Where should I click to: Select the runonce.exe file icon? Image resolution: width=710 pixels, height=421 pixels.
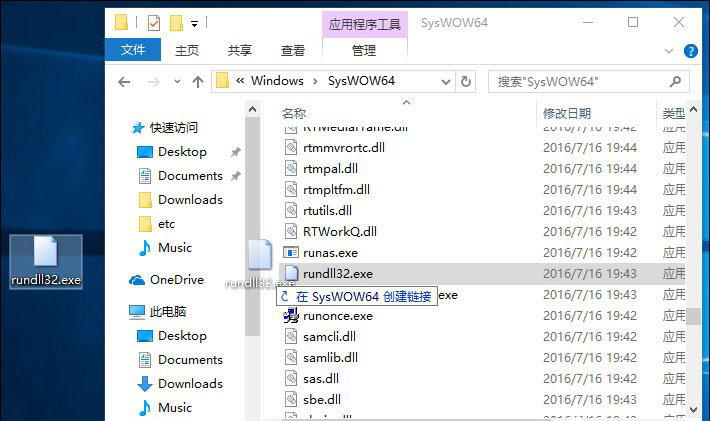coord(291,316)
